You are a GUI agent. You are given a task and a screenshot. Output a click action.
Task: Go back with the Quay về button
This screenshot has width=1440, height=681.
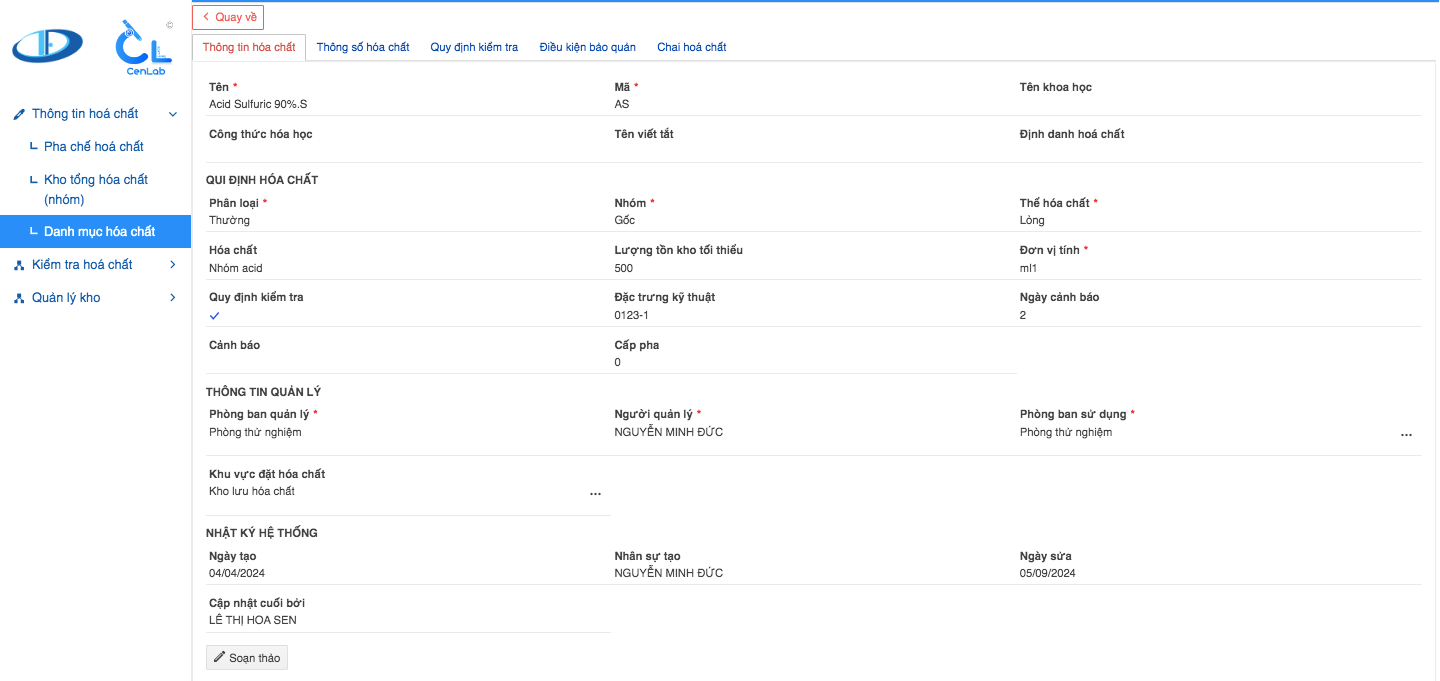228,17
